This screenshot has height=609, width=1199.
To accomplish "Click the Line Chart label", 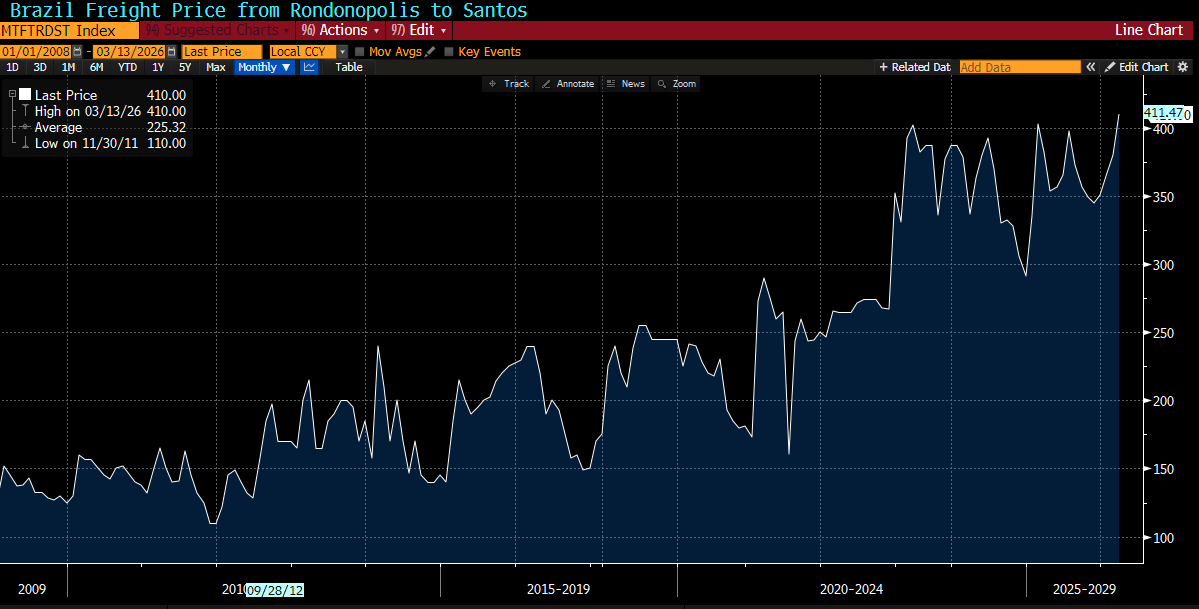I will coord(1149,30).
